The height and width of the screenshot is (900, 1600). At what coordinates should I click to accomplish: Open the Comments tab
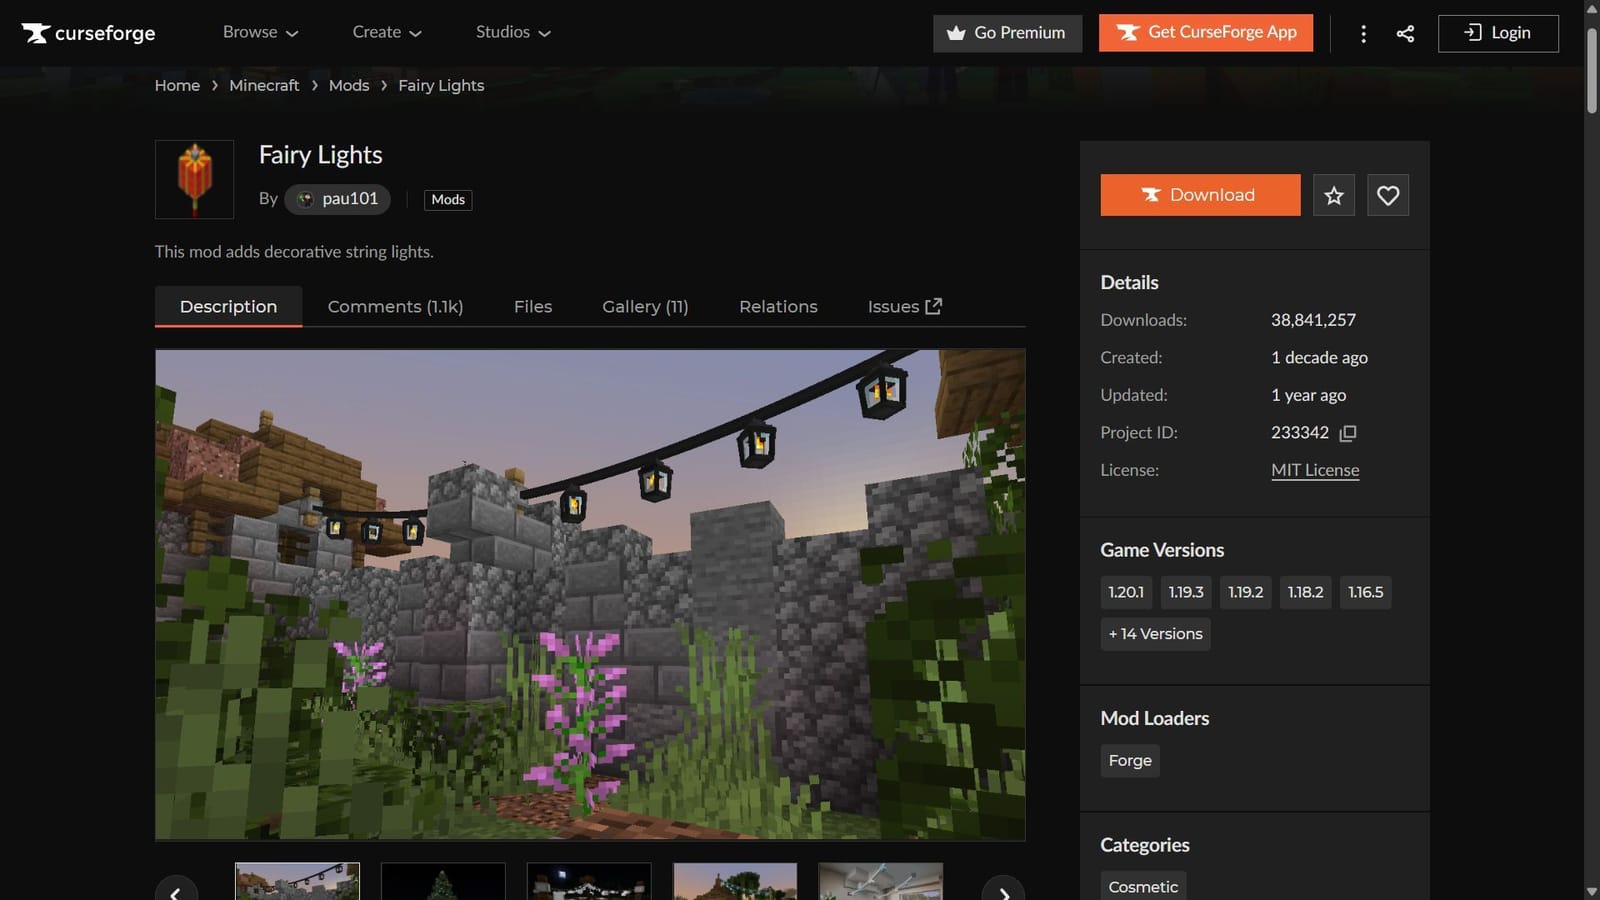tap(394, 306)
